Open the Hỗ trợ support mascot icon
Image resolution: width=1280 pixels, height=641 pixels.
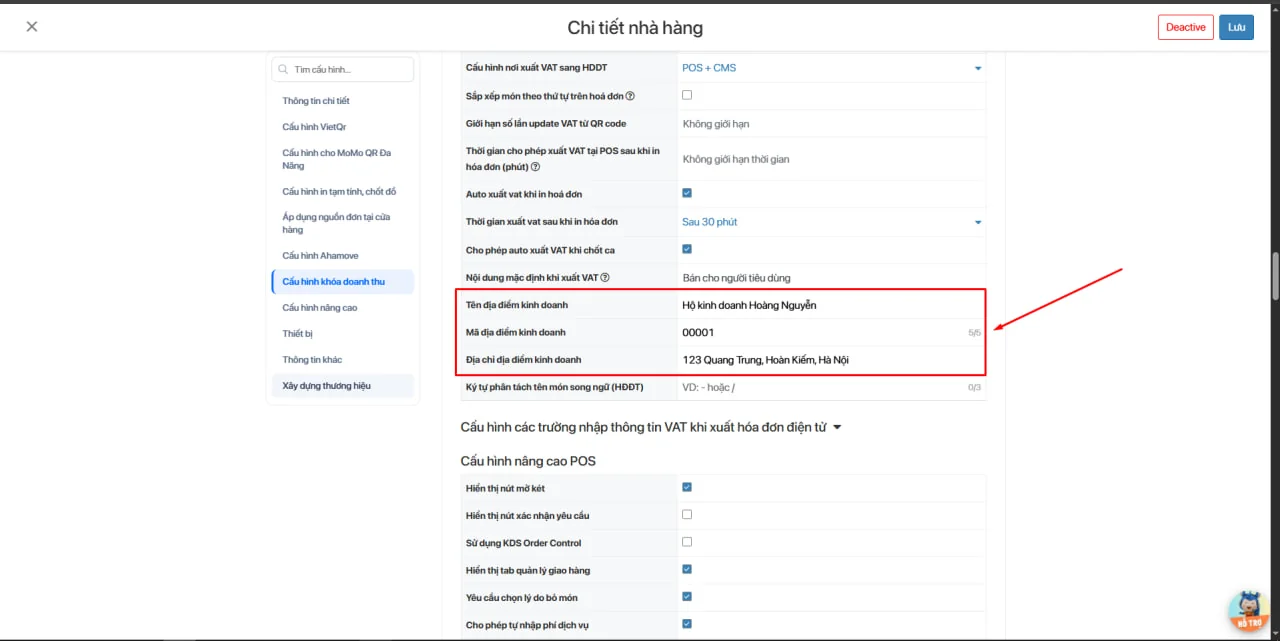[1248, 610]
